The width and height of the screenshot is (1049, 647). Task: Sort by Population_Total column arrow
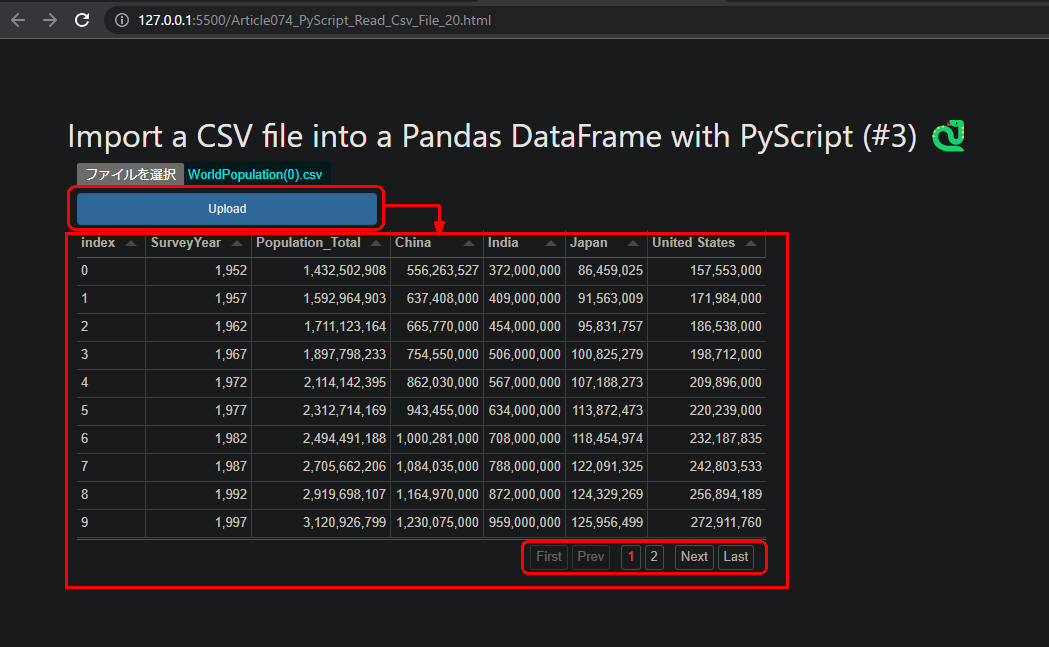(x=376, y=244)
